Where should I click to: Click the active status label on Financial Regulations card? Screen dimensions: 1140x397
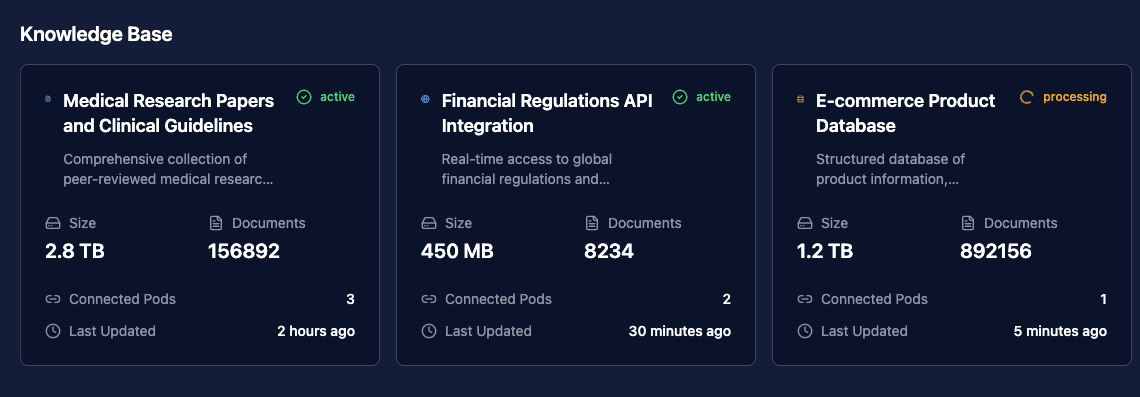coord(713,97)
